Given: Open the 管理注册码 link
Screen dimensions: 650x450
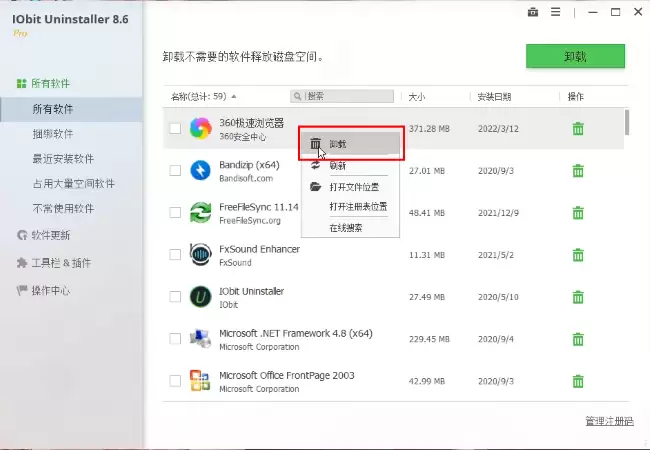Looking at the screenshot, I should click(x=609, y=421).
